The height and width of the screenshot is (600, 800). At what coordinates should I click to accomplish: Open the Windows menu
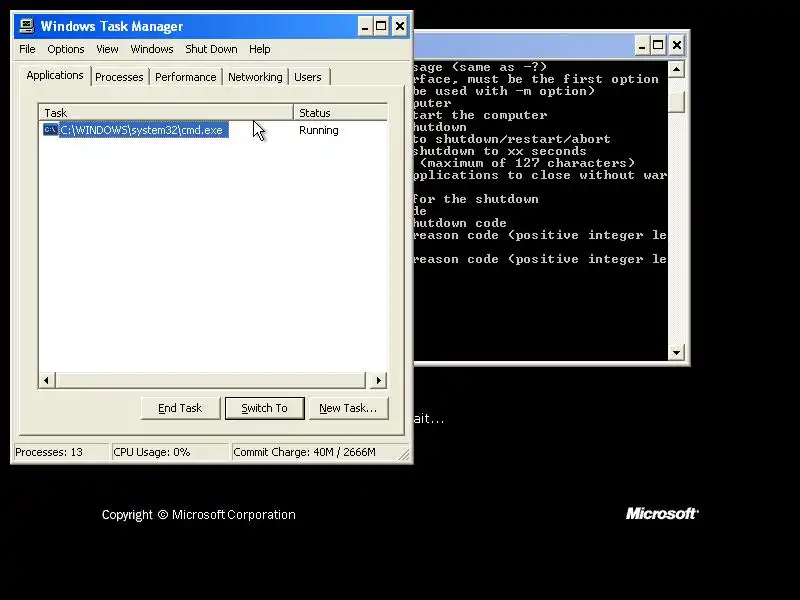click(x=152, y=49)
